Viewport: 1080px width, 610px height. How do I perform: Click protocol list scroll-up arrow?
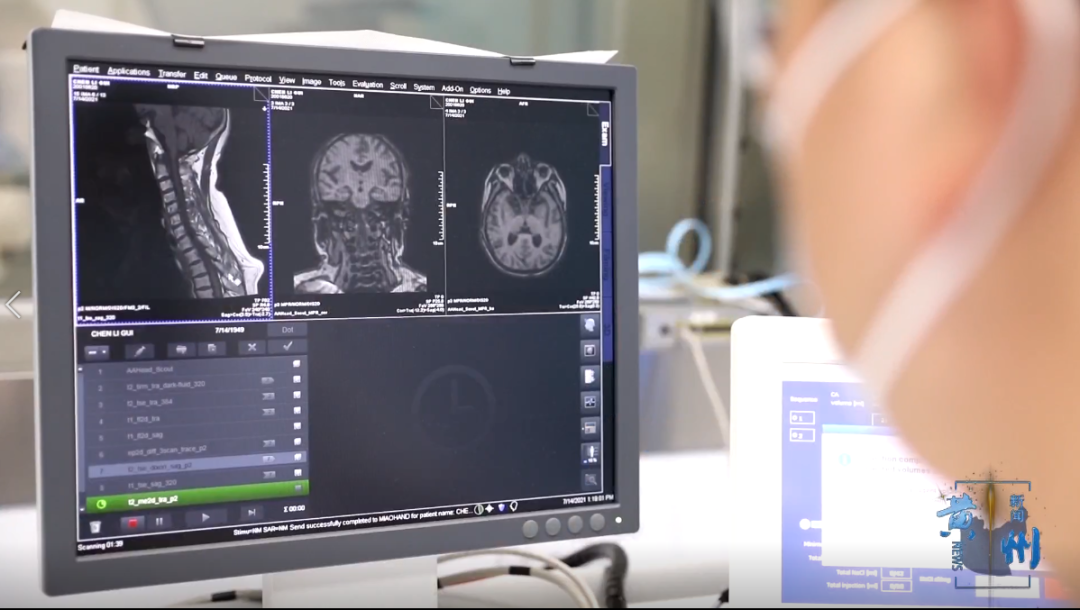click(81, 370)
